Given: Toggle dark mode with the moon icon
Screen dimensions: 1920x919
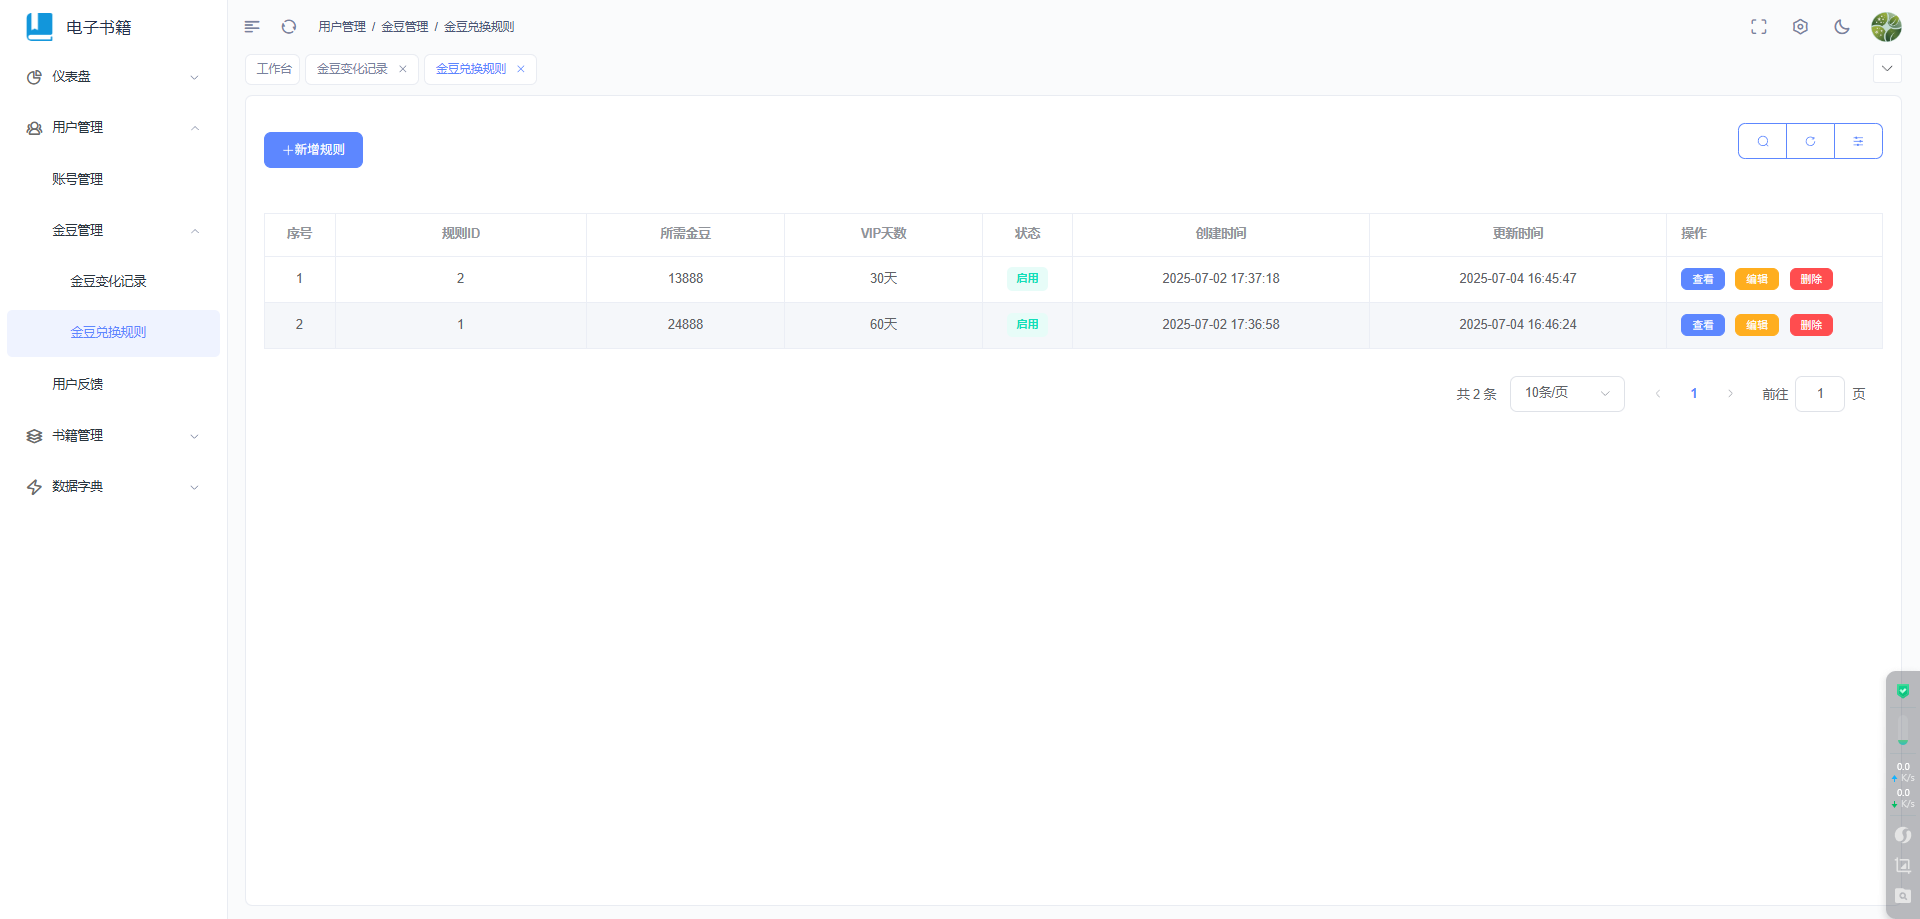Looking at the screenshot, I should tap(1842, 27).
